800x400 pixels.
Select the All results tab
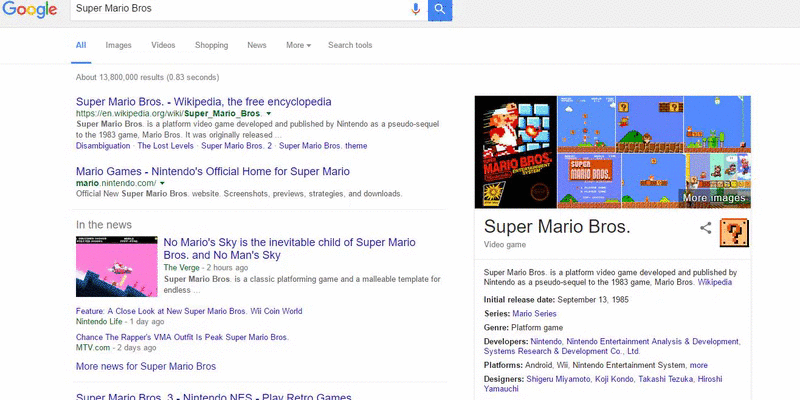[81, 45]
